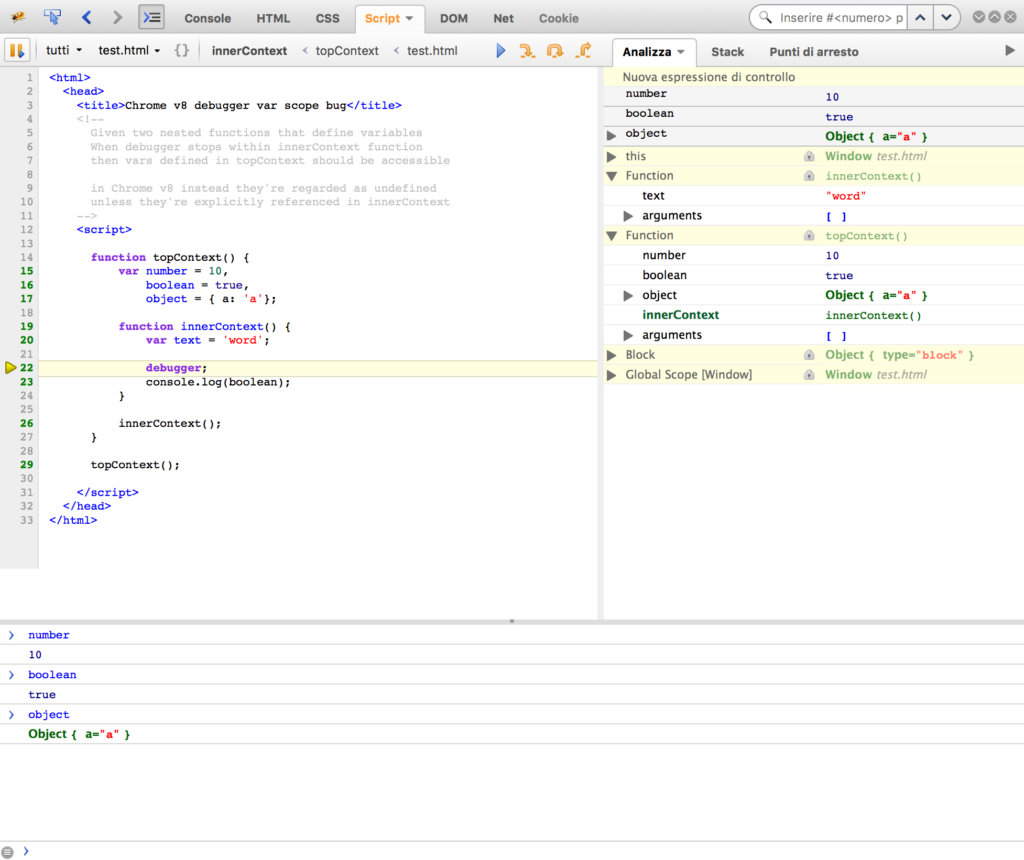Image resolution: width=1024 pixels, height=860 pixels.
Task: Click the text "word" value row
Action: tap(814, 196)
